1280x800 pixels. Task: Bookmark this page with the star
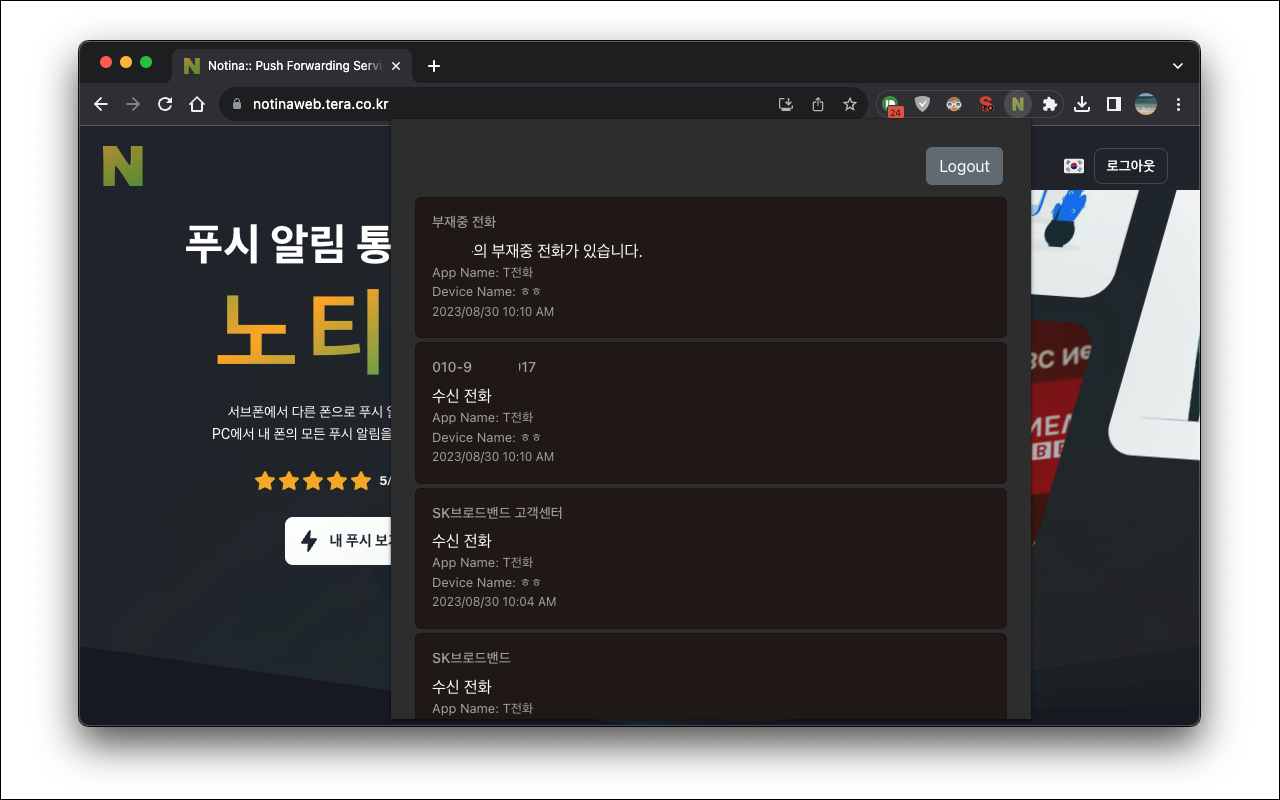(x=850, y=104)
